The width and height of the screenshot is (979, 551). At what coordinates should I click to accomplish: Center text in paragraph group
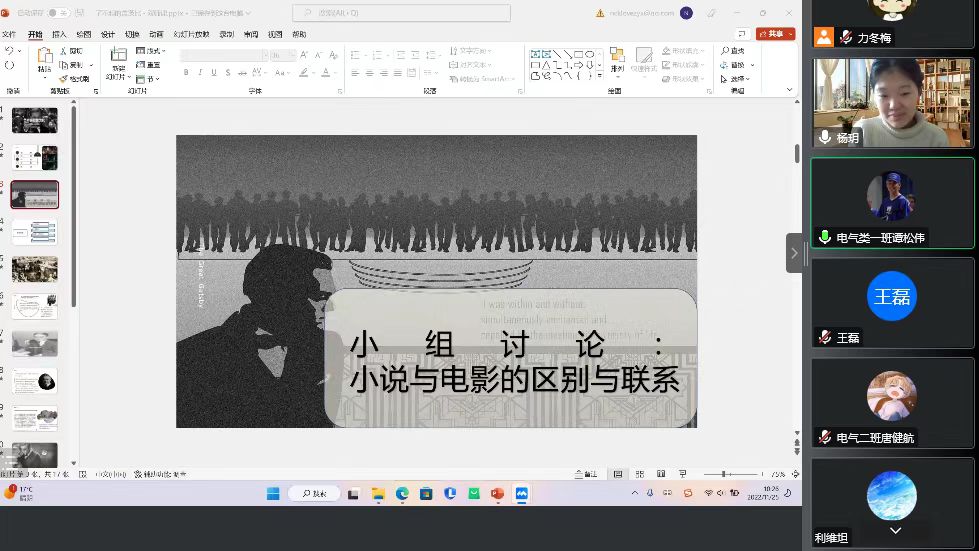(370, 73)
